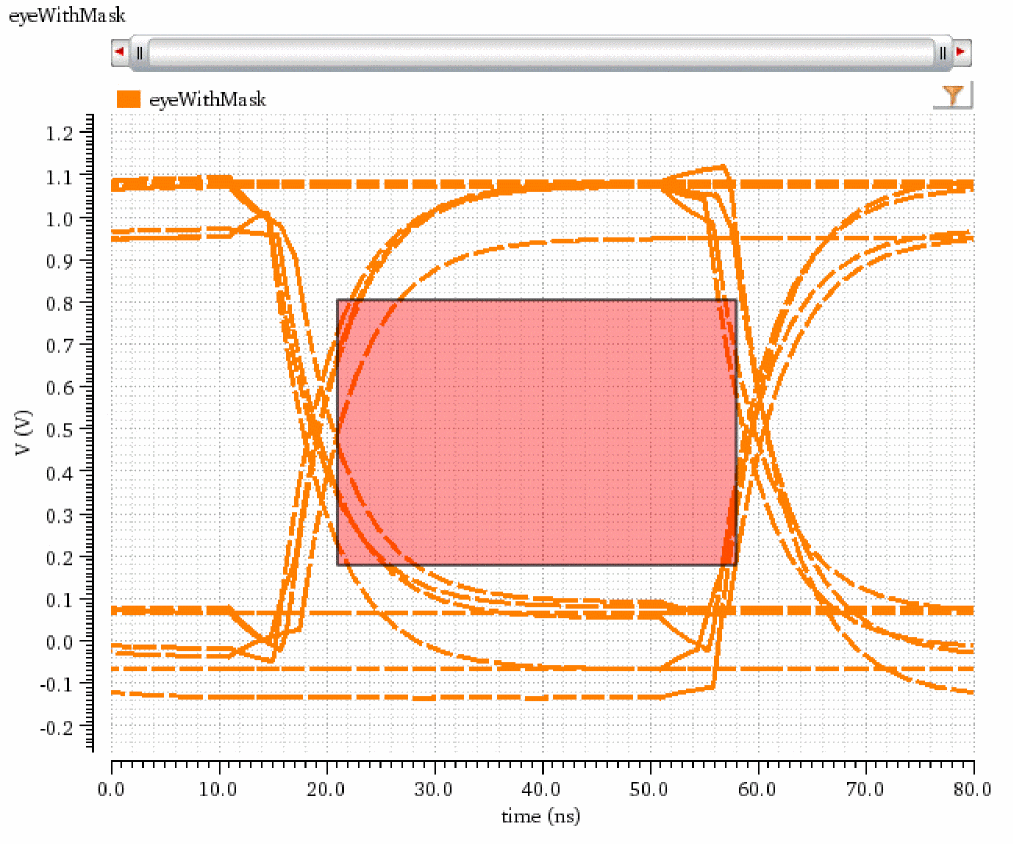Click the left grip handle of zoom bar
The width and height of the screenshot is (1013, 844).
click(x=140, y=52)
